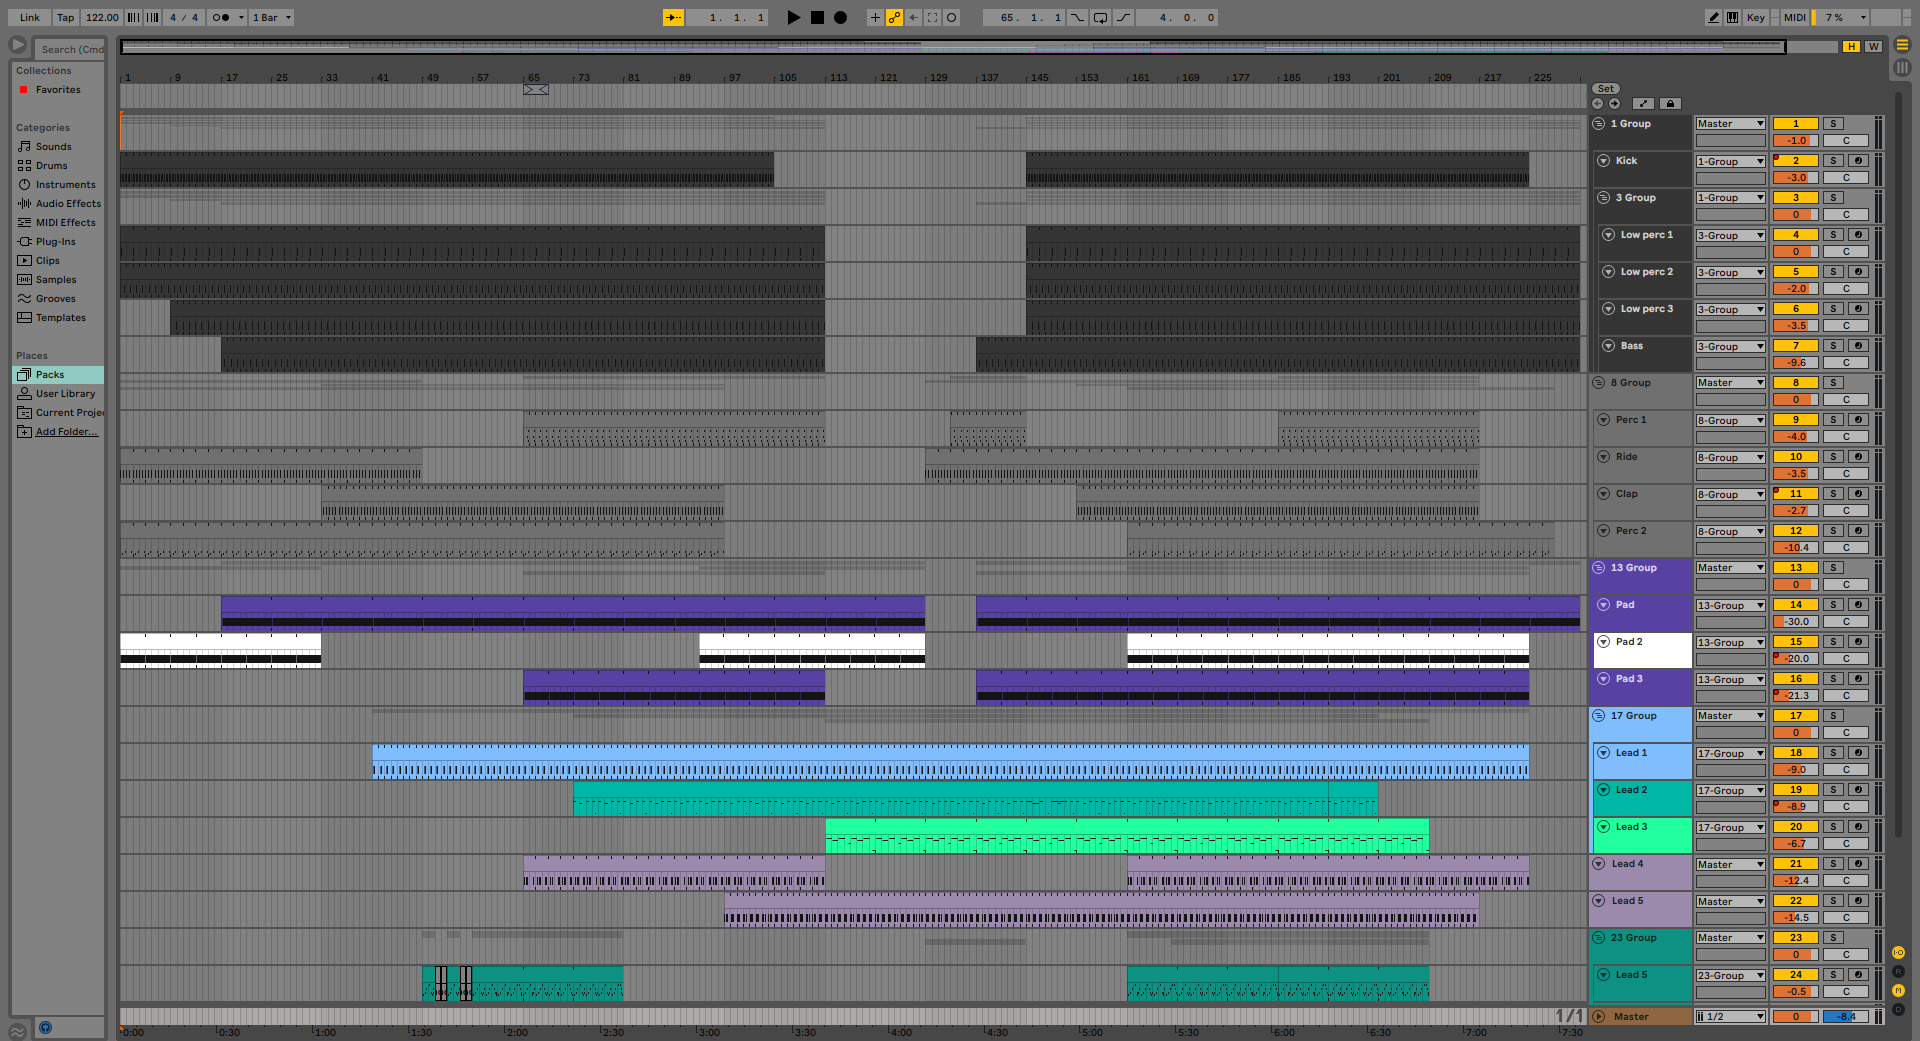Solo the 13 Group track
Image resolution: width=1920 pixels, height=1041 pixels.
point(1833,568)
